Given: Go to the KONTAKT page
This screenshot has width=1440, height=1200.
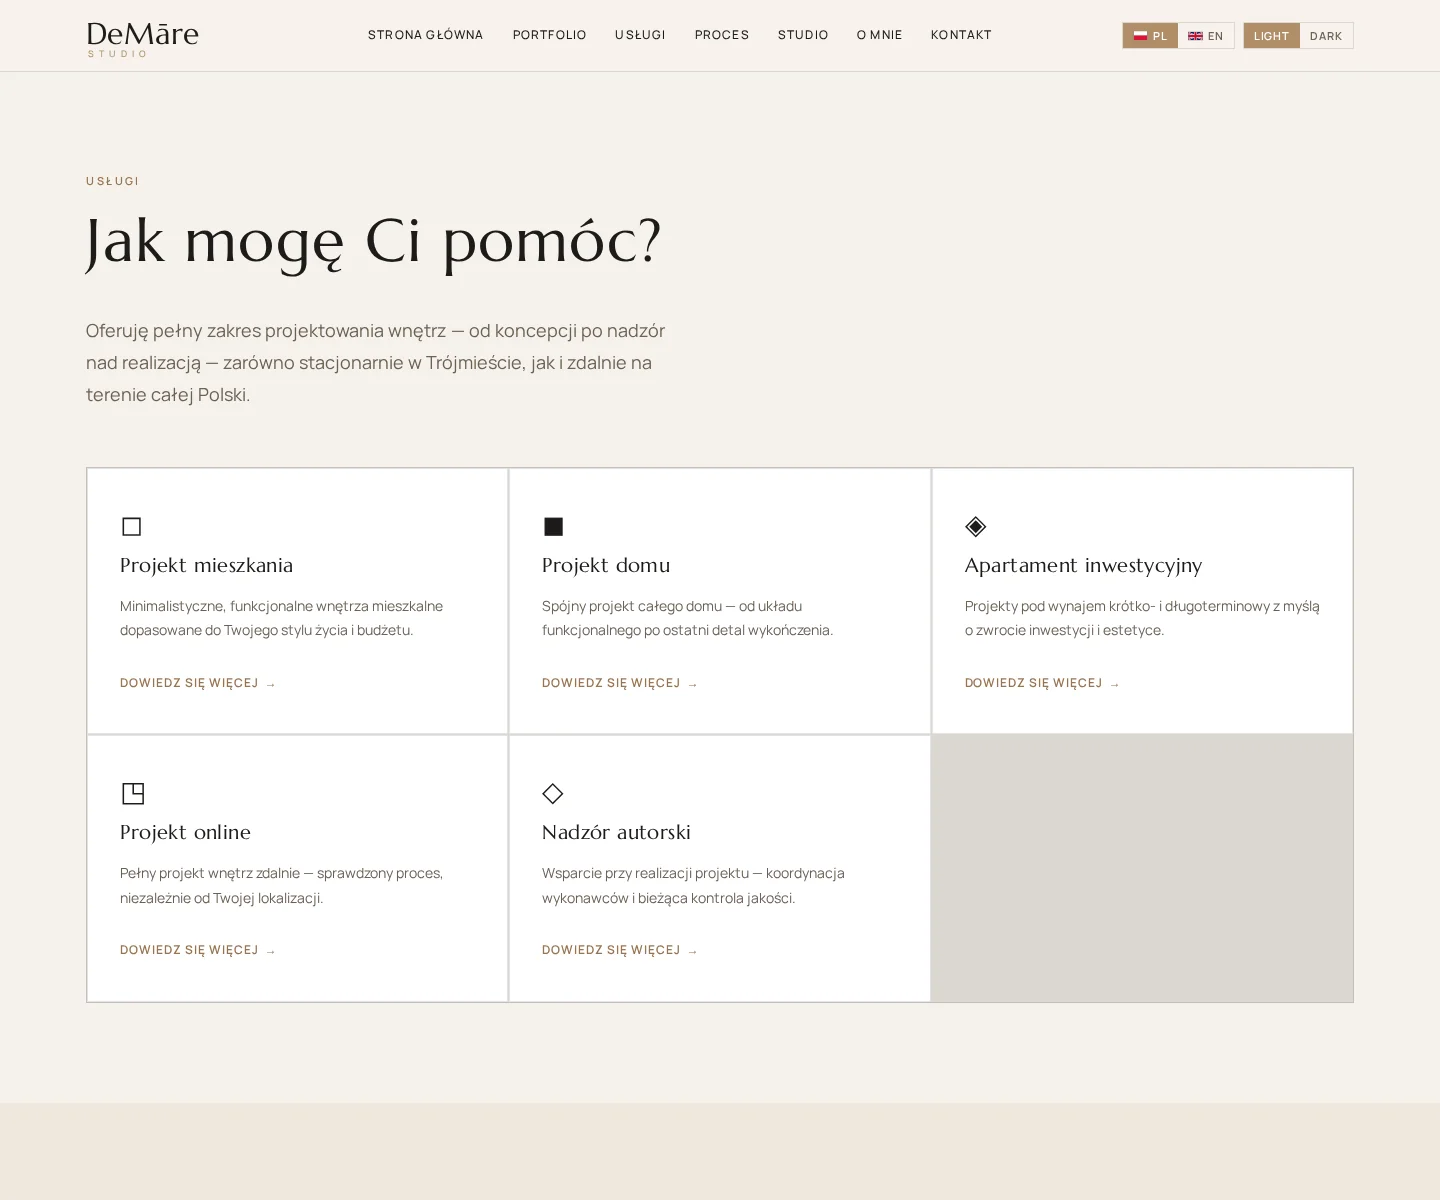Looking at the screenshot, I should tap(961, 35).
